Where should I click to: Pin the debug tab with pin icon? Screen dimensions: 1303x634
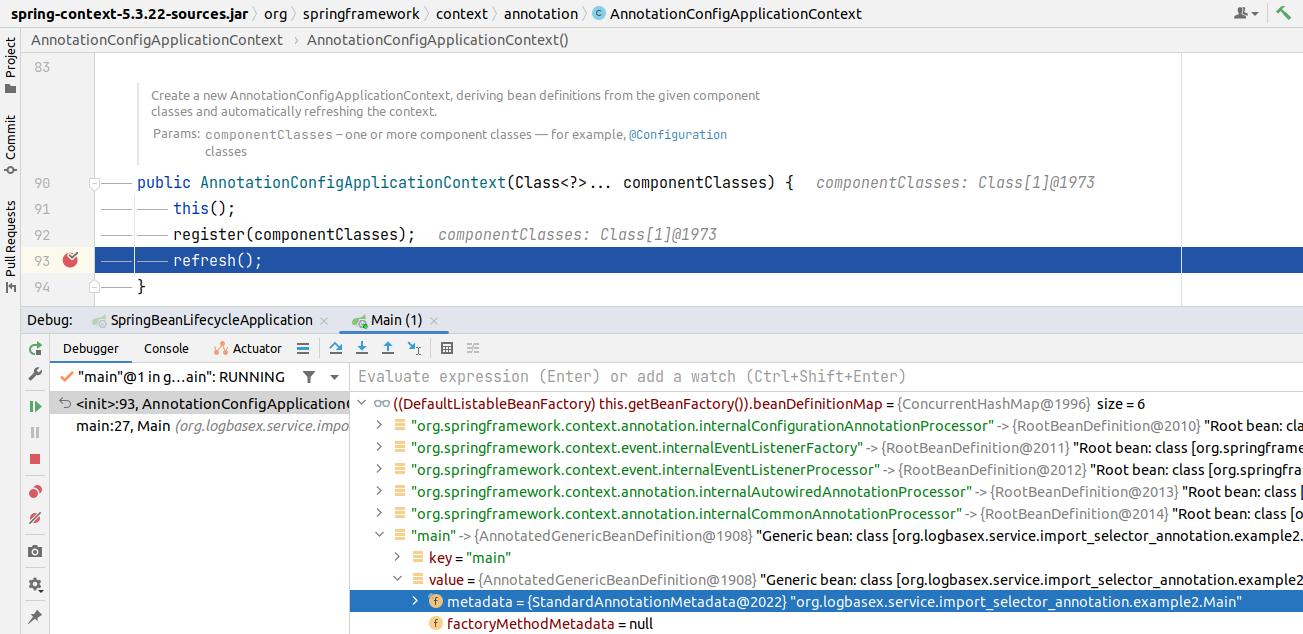pos(35,617)
